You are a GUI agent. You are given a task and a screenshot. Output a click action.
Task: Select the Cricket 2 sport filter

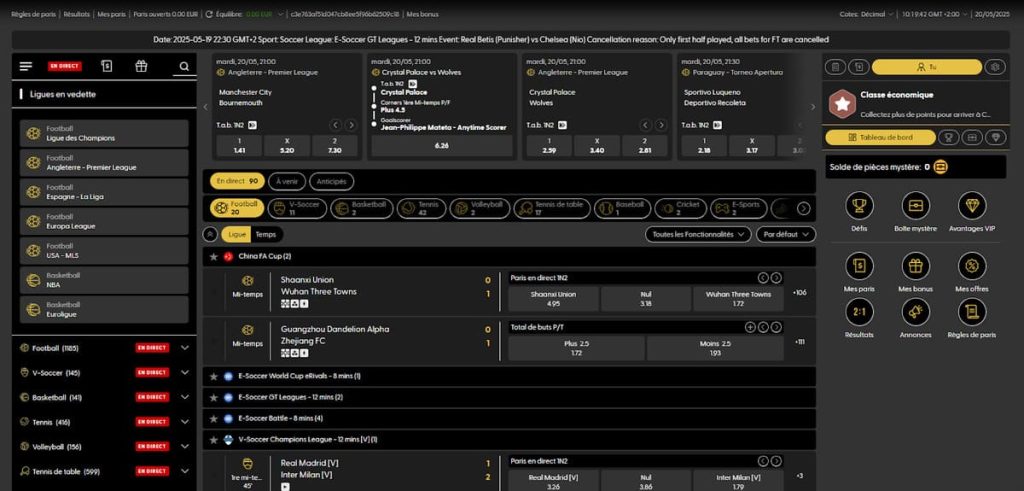coord(680,208)
